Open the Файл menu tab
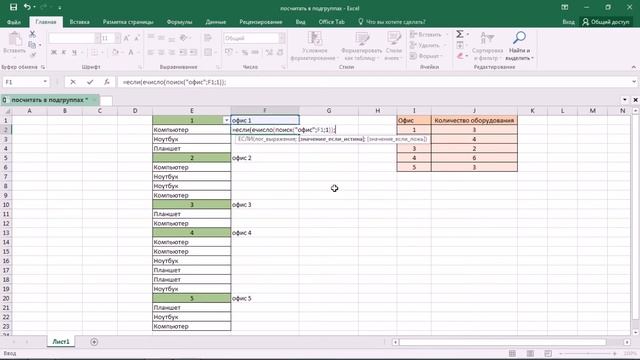 pyautogui.click(x=14, y=22)
